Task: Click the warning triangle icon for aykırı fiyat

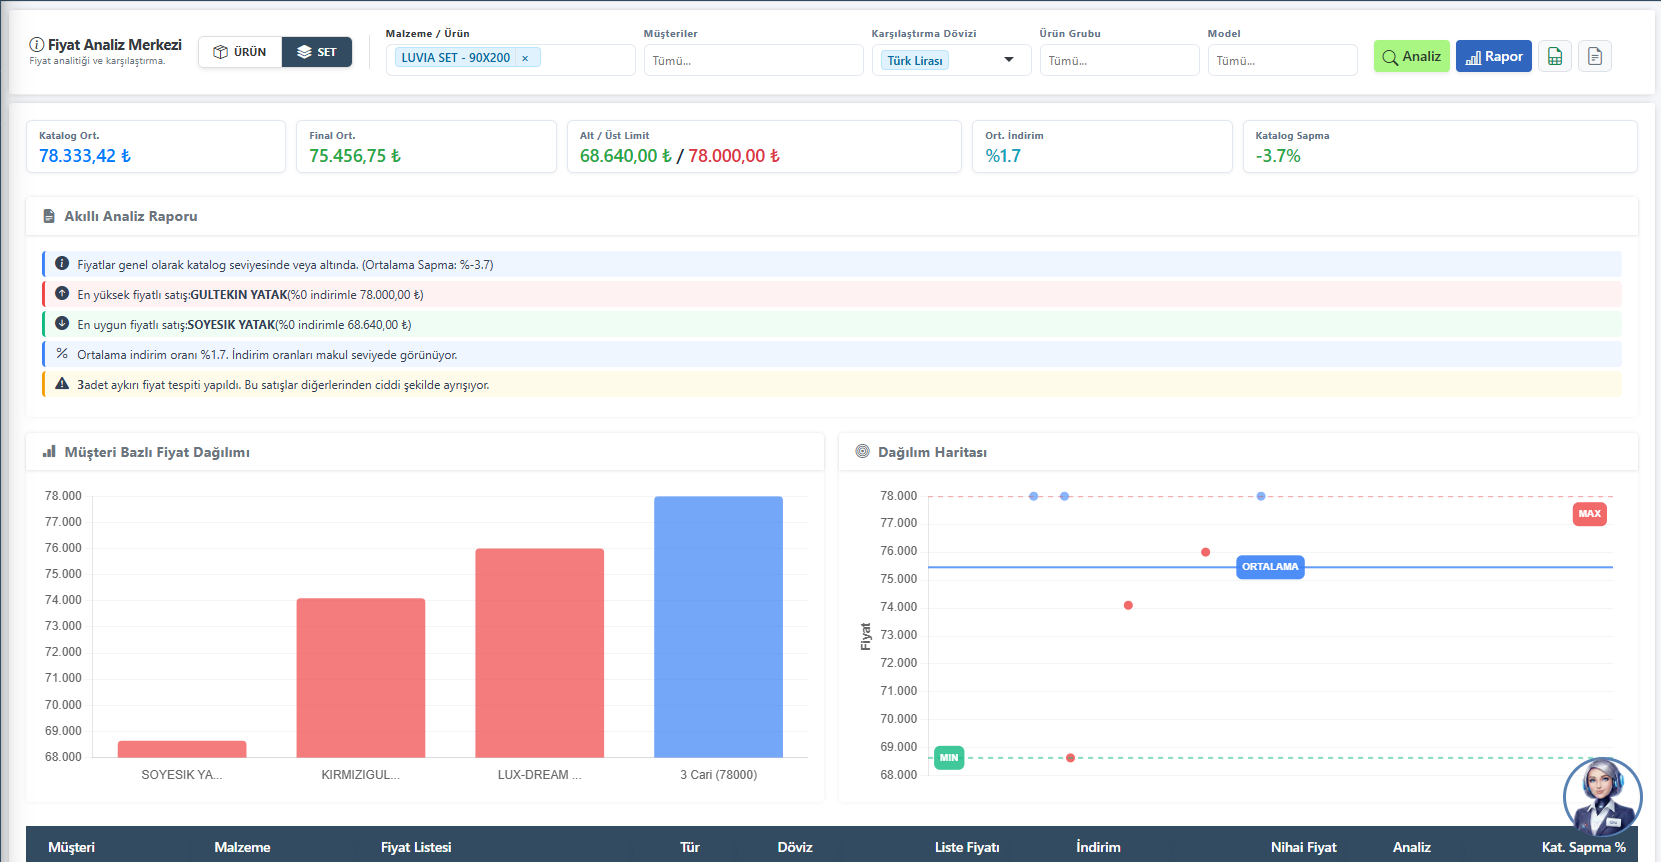Action: click(x=62, y=384)
